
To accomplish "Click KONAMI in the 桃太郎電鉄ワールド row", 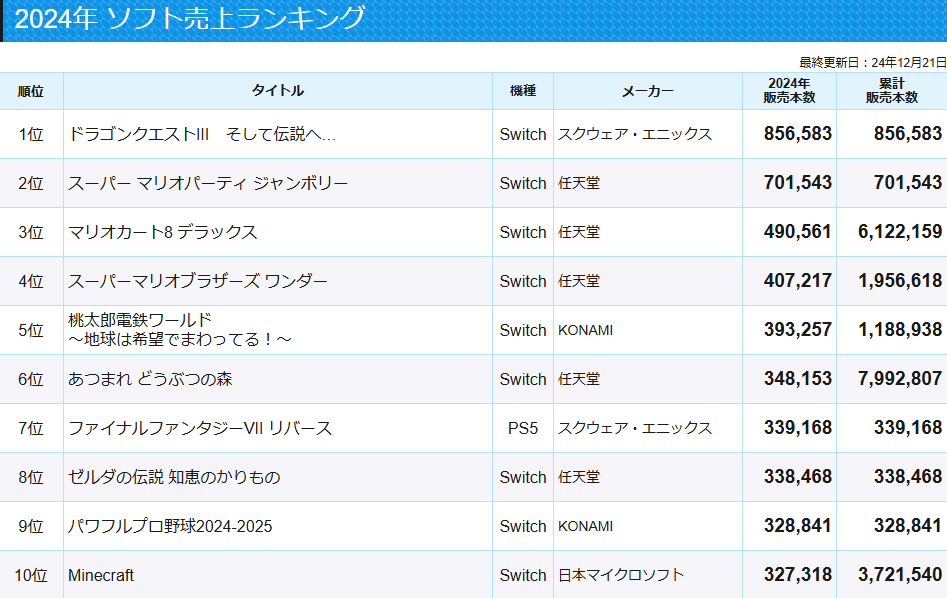I will pos(585,330).
